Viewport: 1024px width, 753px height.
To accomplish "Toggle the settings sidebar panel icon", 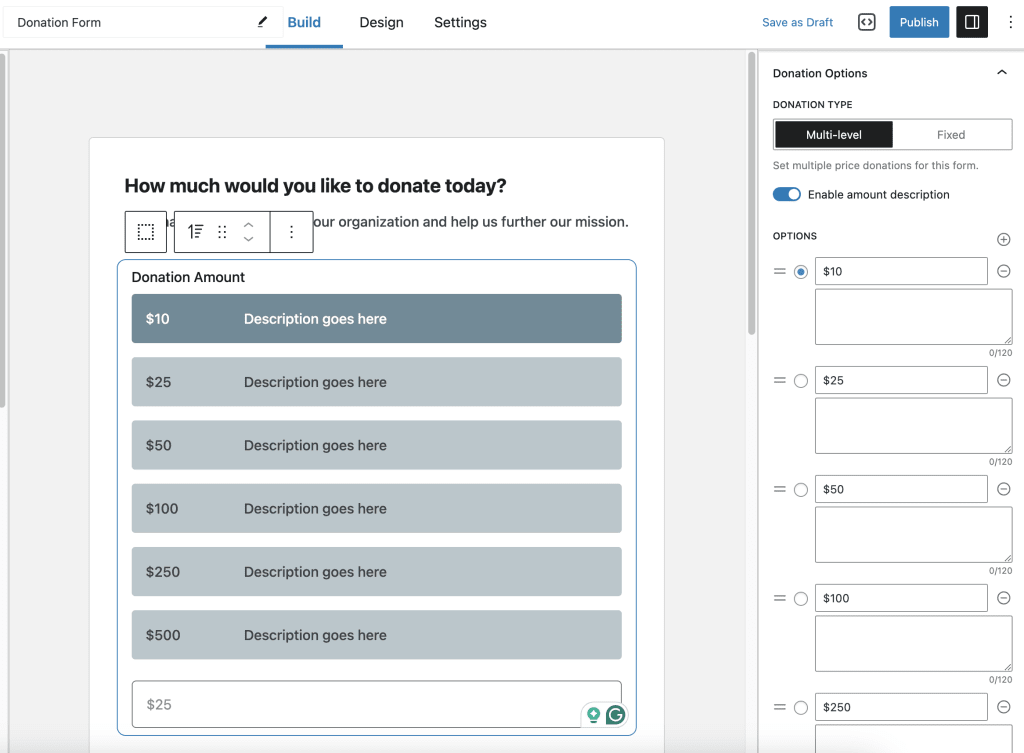I will [972, 22].
